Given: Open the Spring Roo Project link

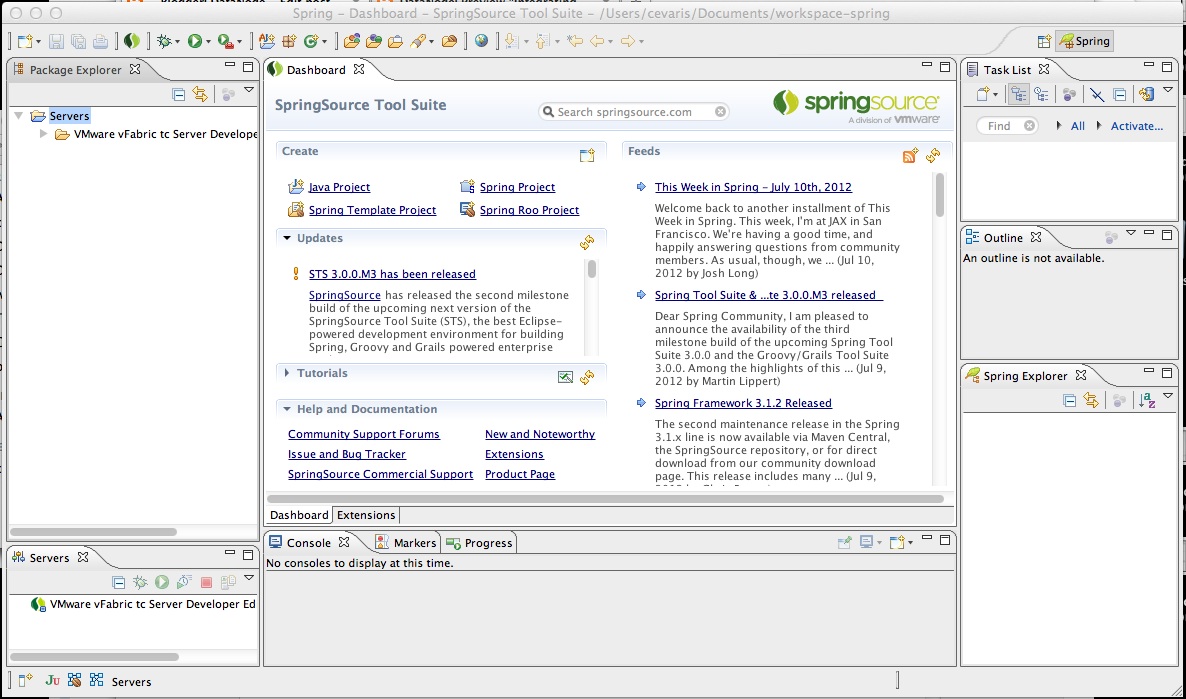Looking at the screenshot, I should tap(529, 210).
